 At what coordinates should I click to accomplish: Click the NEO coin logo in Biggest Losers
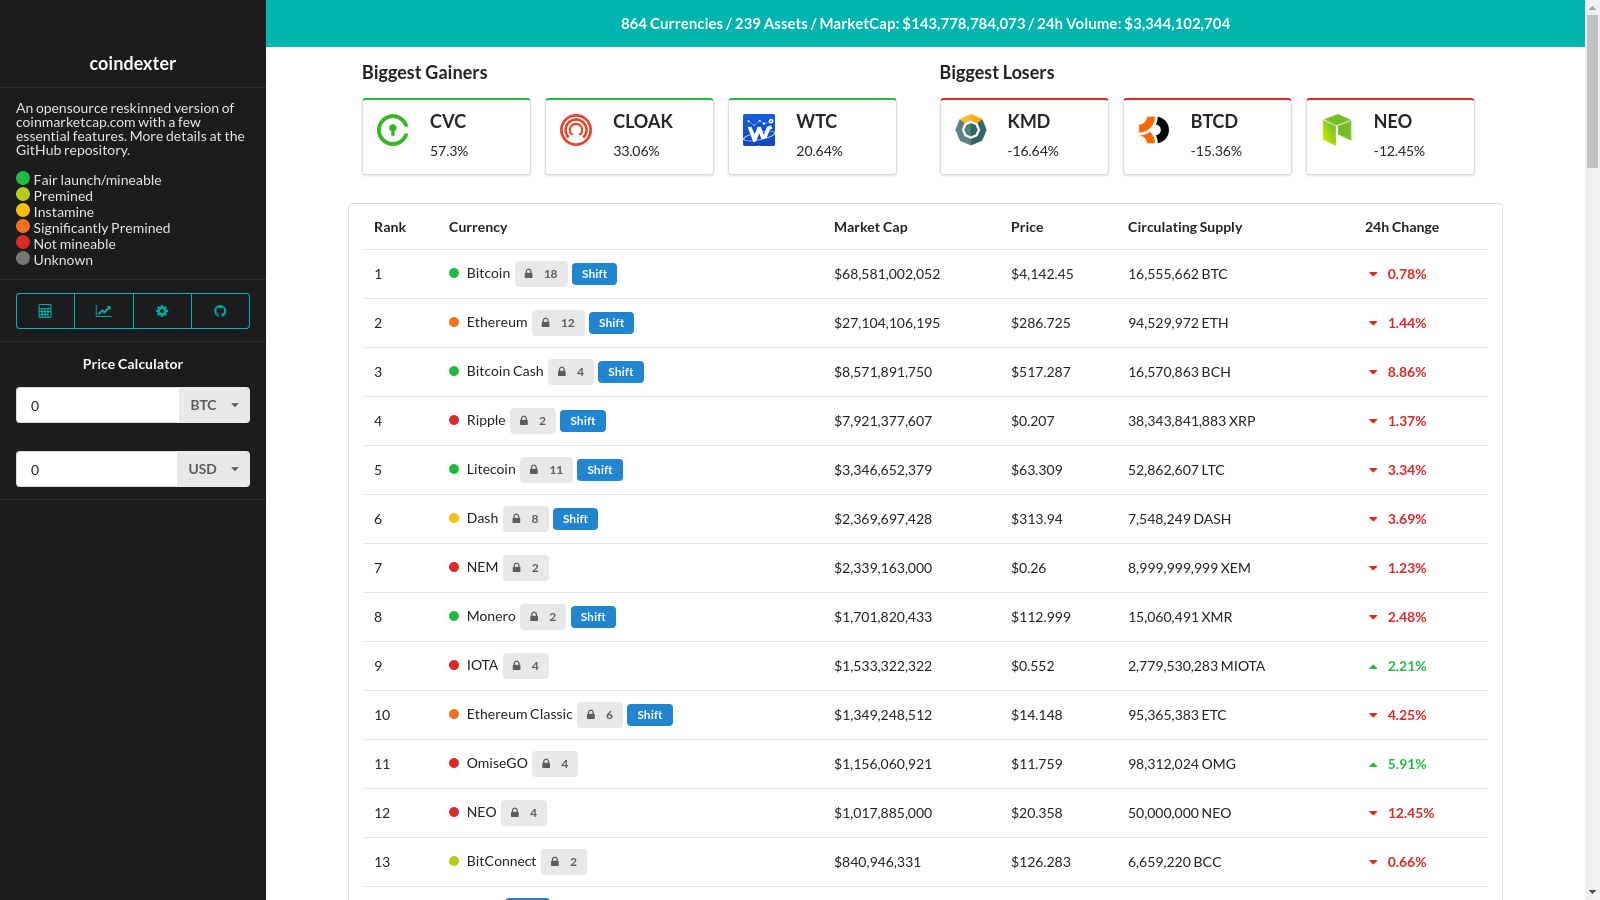click(1337, 130)
